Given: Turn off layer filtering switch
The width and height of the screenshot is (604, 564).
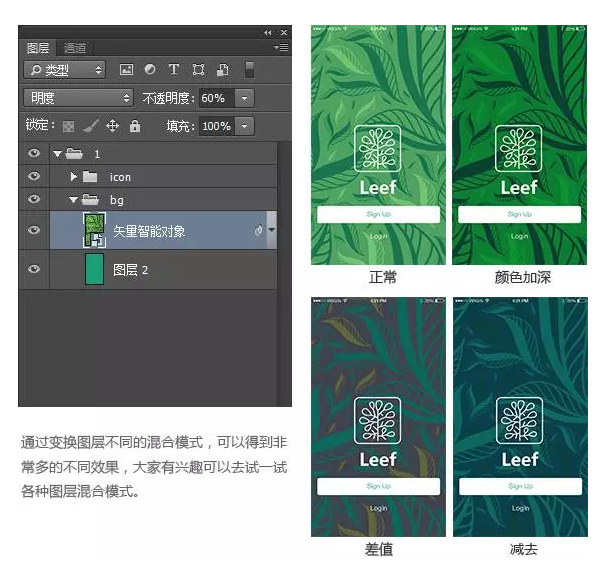Looking at the screenshot, I should click(249, 70).
